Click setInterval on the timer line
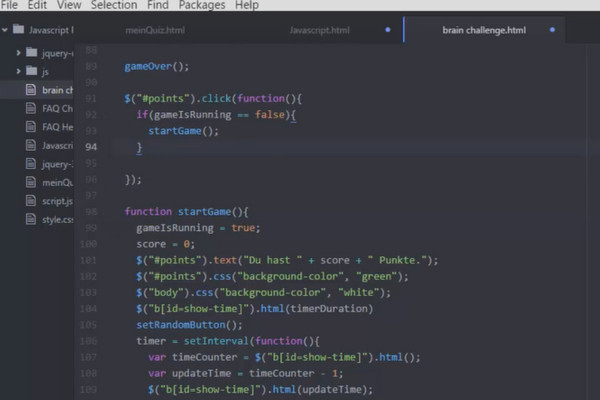 [216, 341]
